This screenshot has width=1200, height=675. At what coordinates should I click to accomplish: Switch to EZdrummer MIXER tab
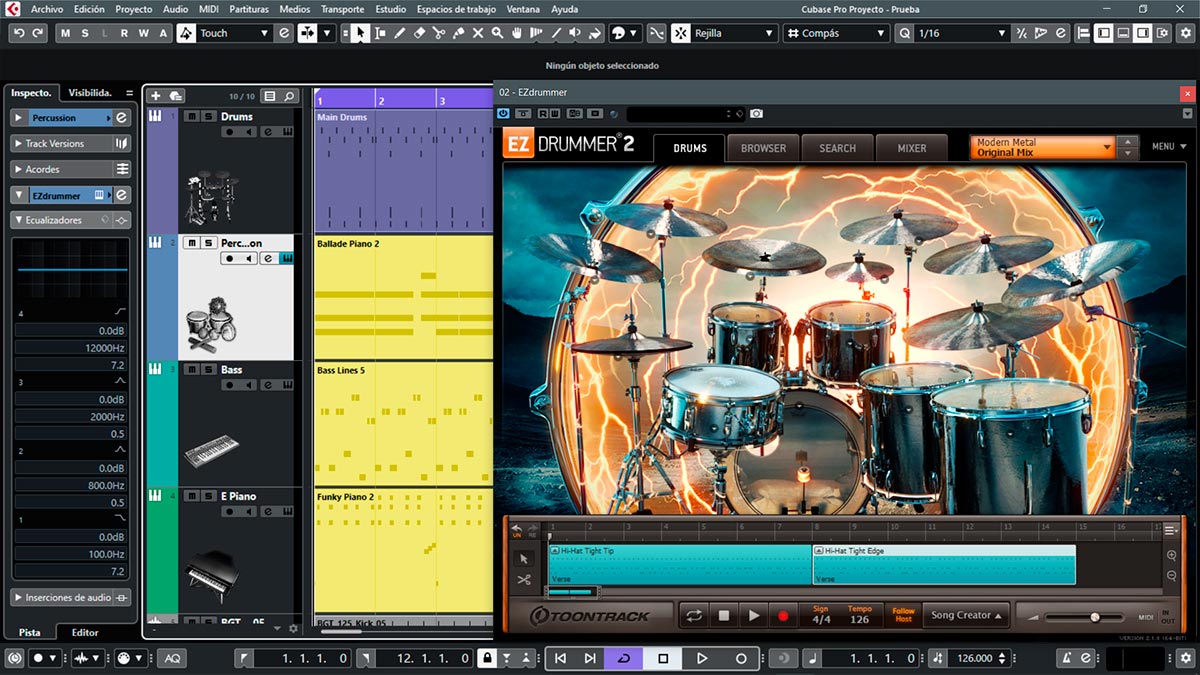[x=911, y=148]
